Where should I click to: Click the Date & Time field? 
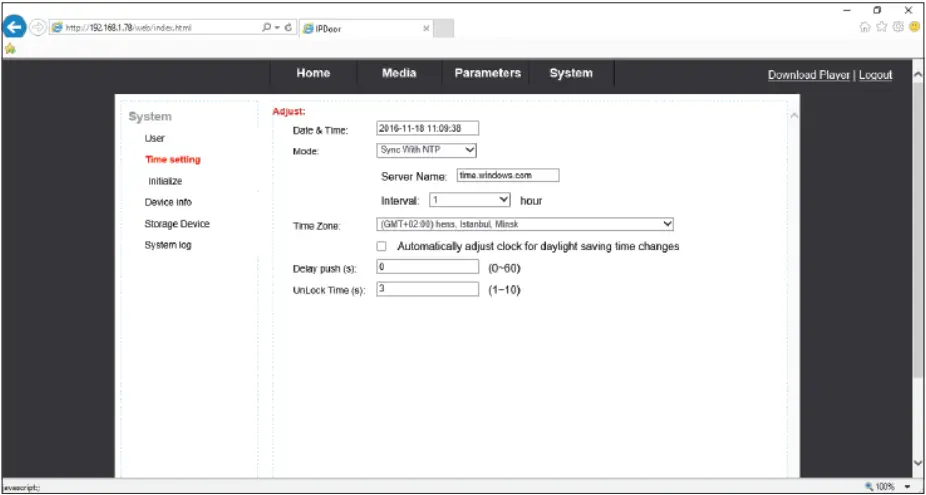click(x=428, y=128)
